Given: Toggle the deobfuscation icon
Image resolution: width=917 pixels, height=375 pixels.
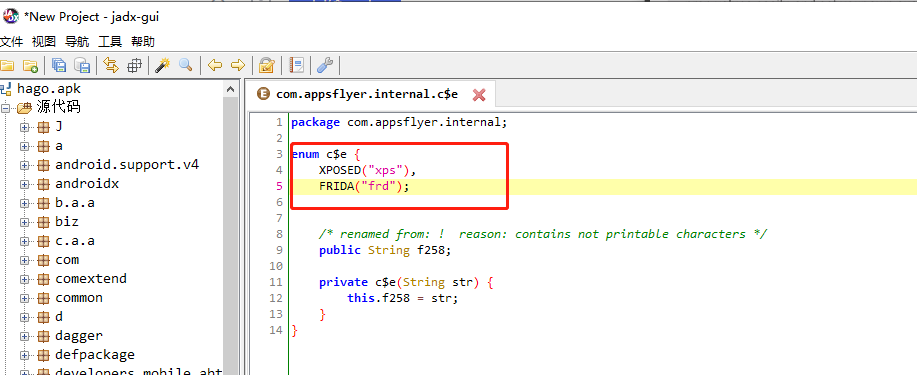Looking at the screenshot, I should [x=267, y=65].
